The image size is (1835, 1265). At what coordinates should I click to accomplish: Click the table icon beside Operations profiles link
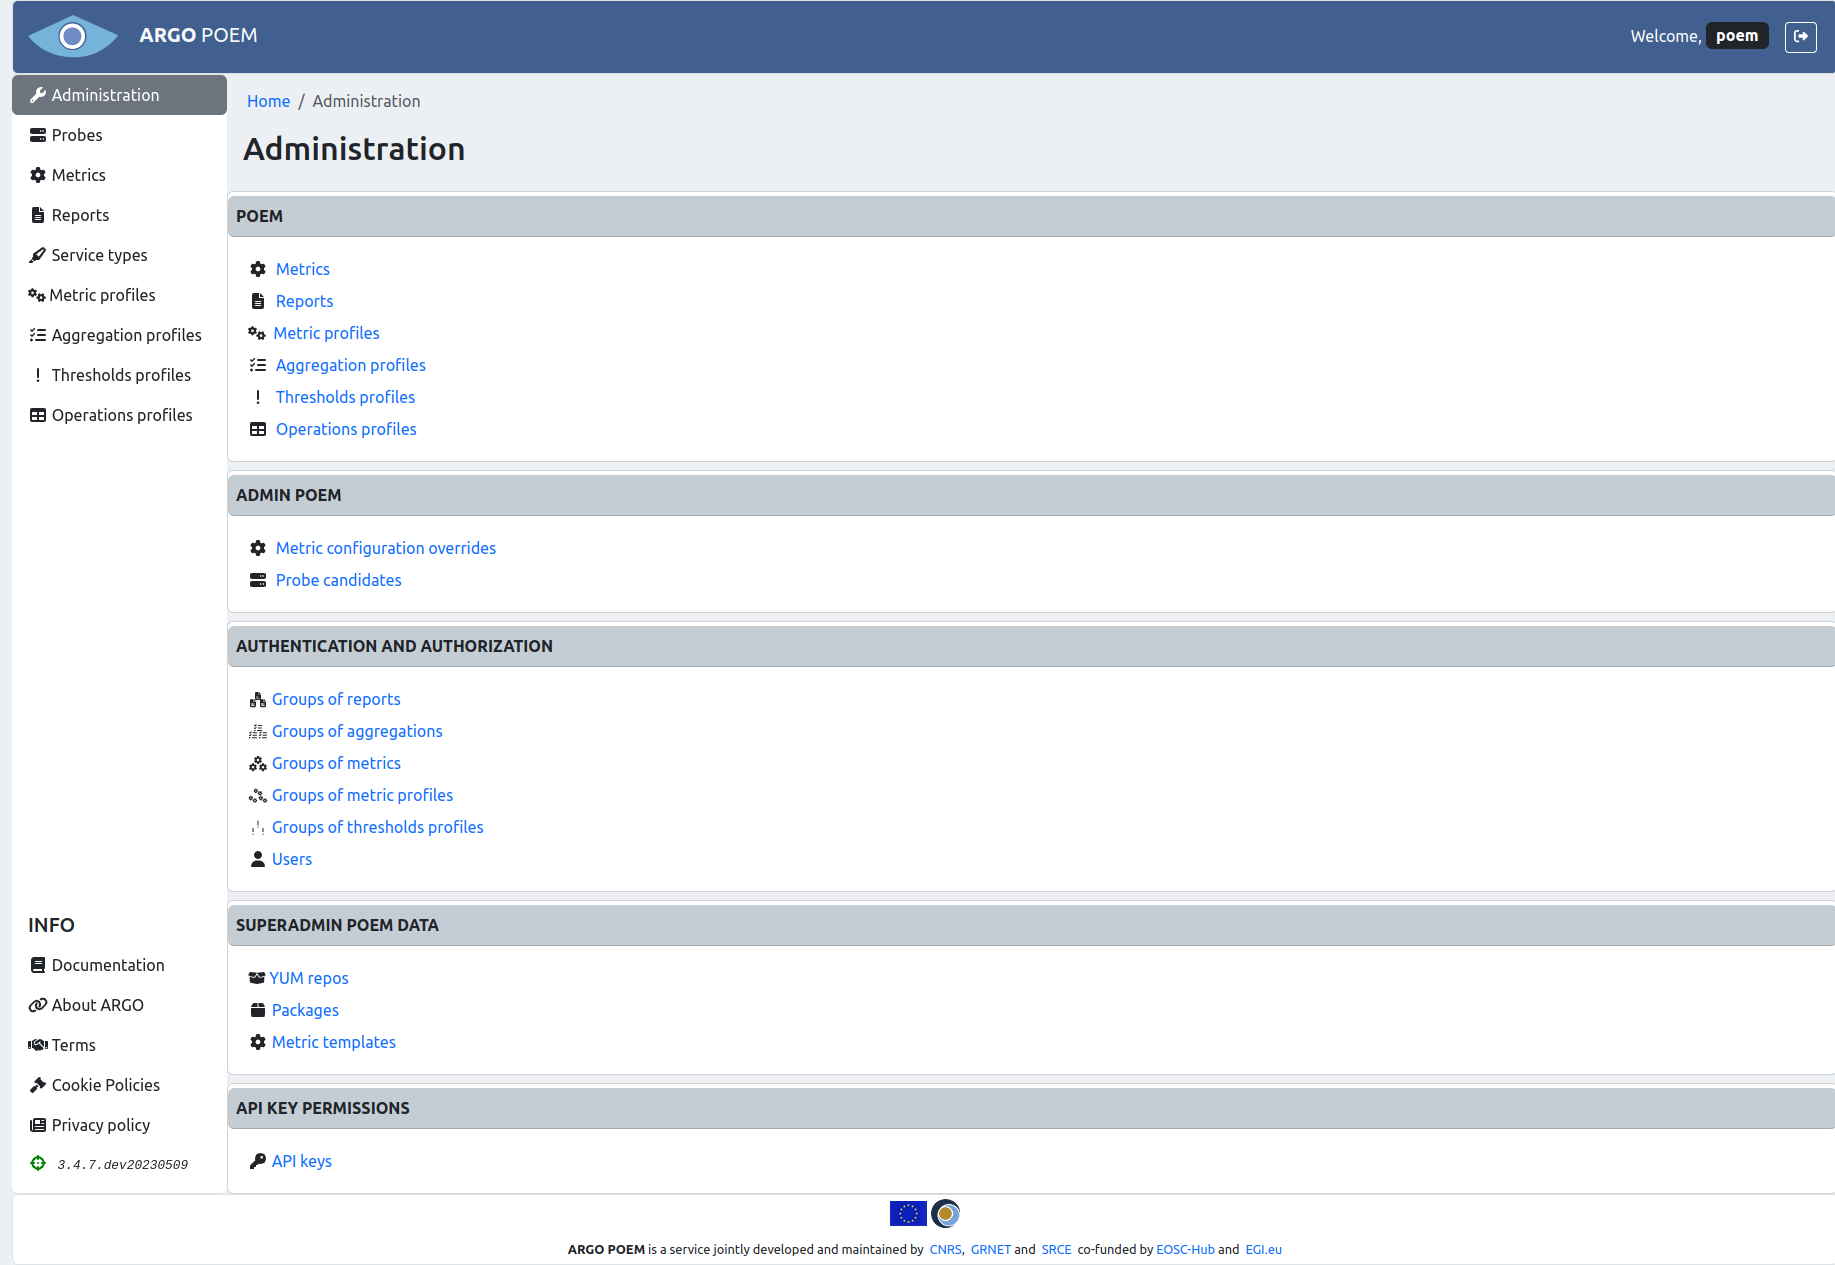point(258,429)
